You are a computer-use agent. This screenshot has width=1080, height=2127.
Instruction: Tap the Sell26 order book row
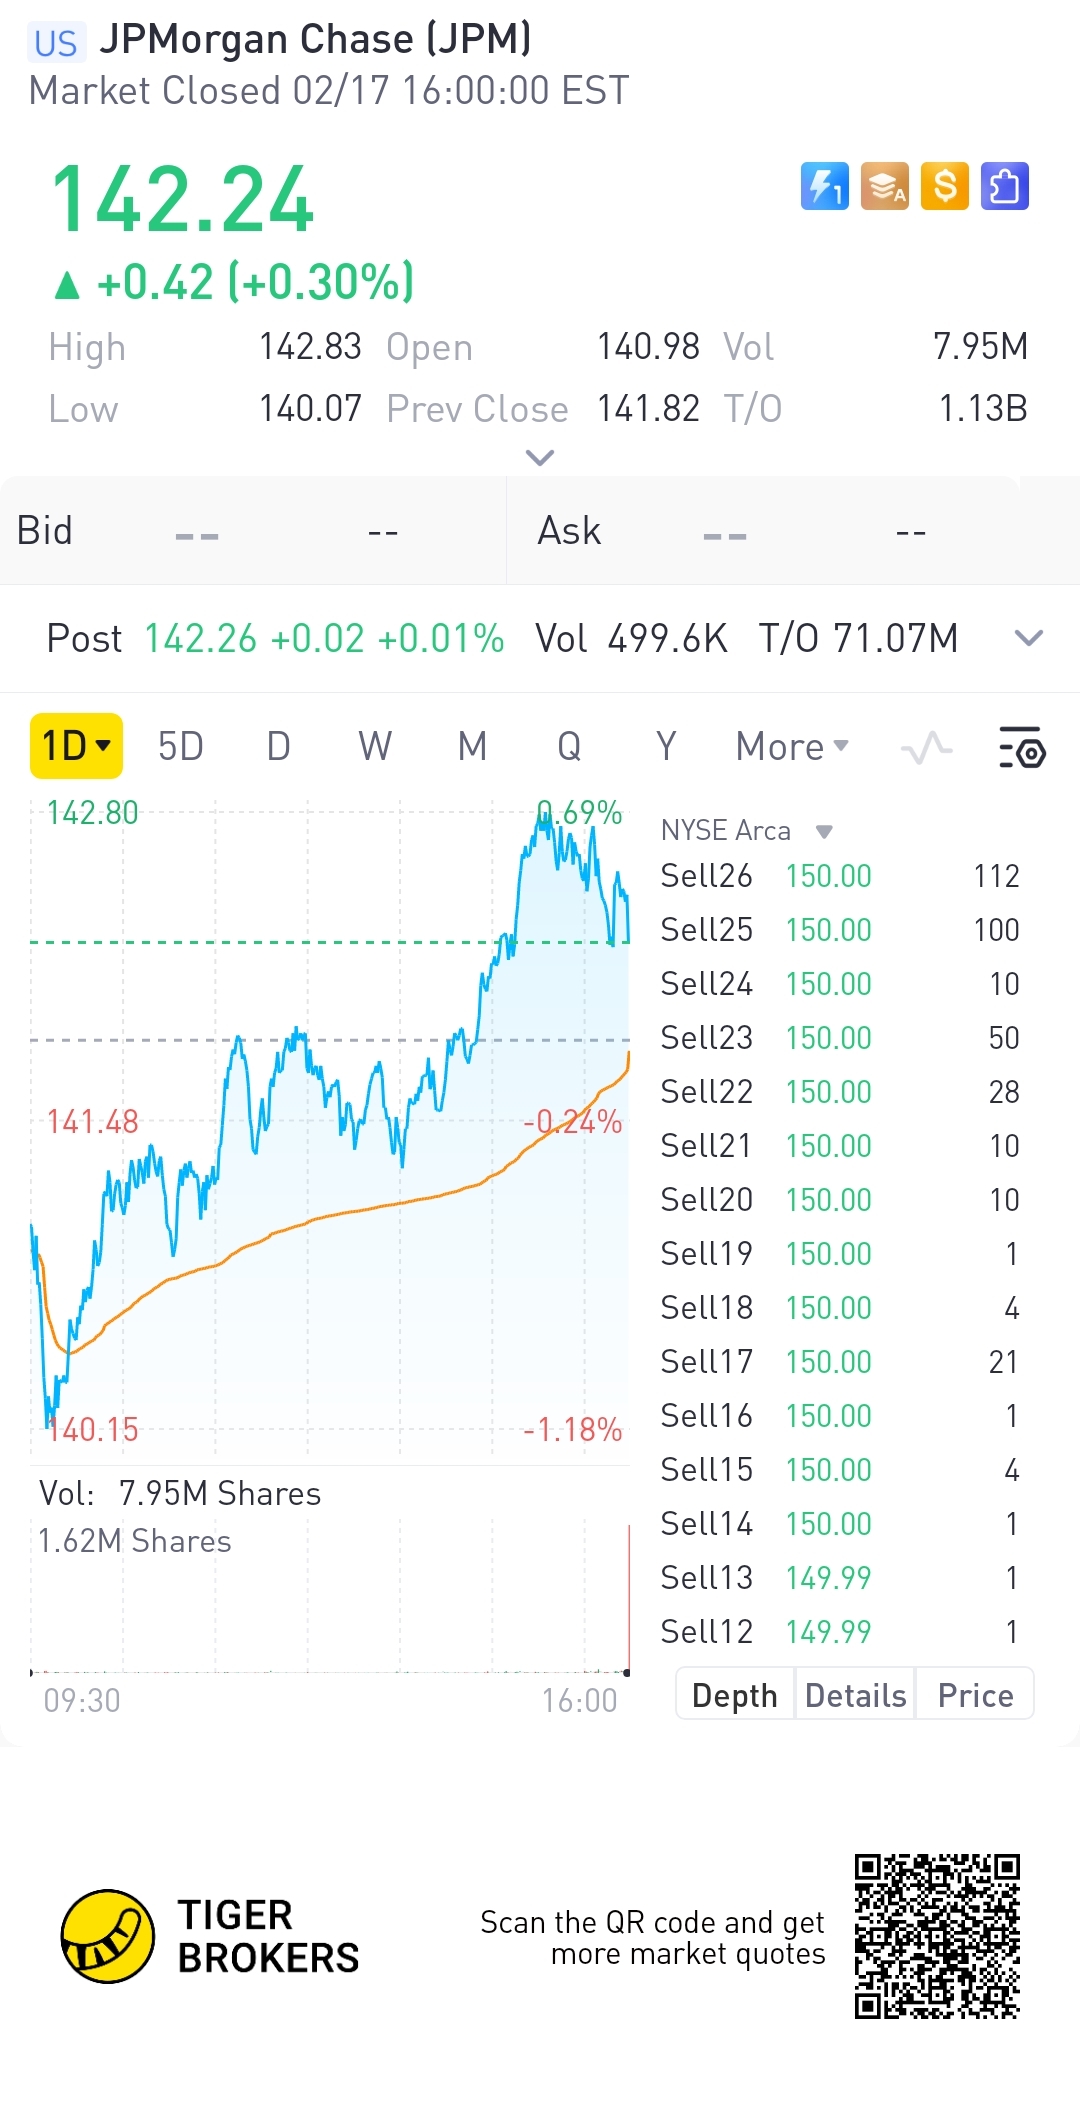point(840,876)
